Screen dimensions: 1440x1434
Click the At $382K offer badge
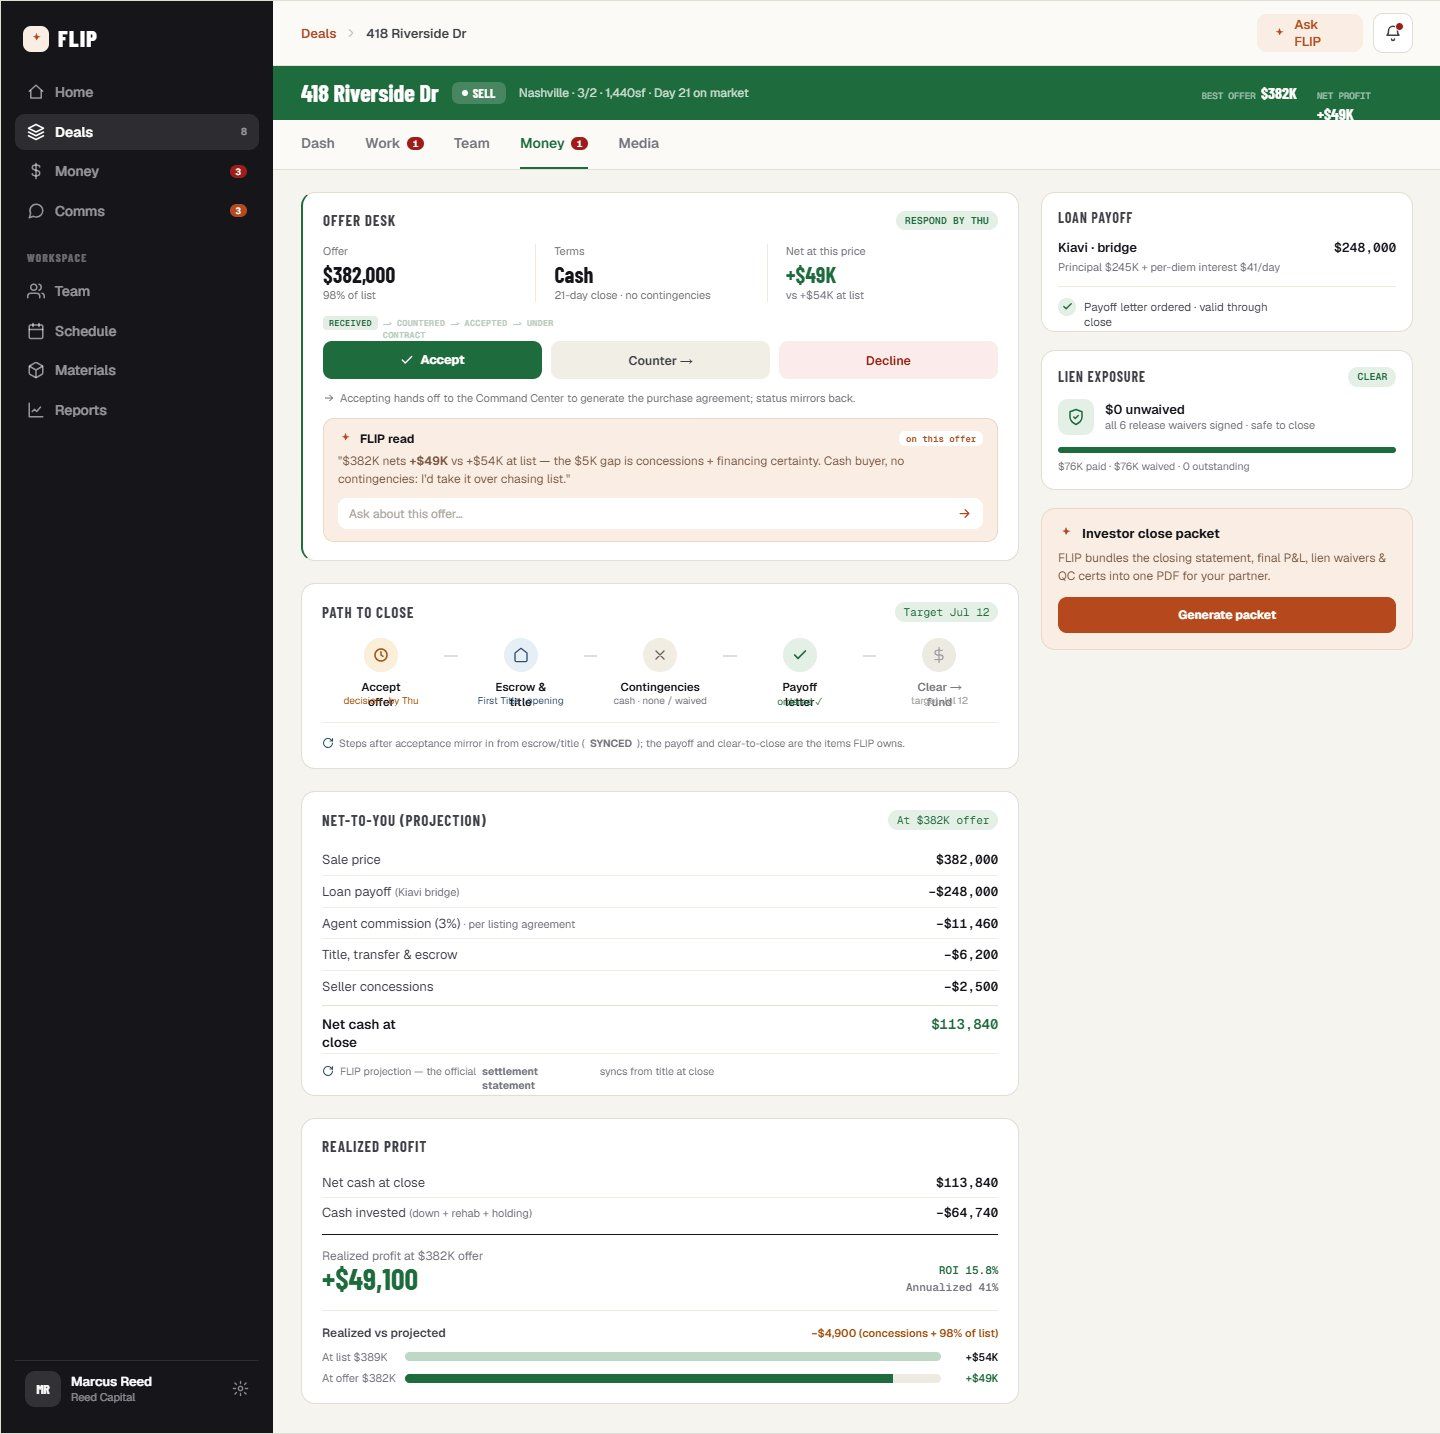pyautogui.click(x=943, y=820)
